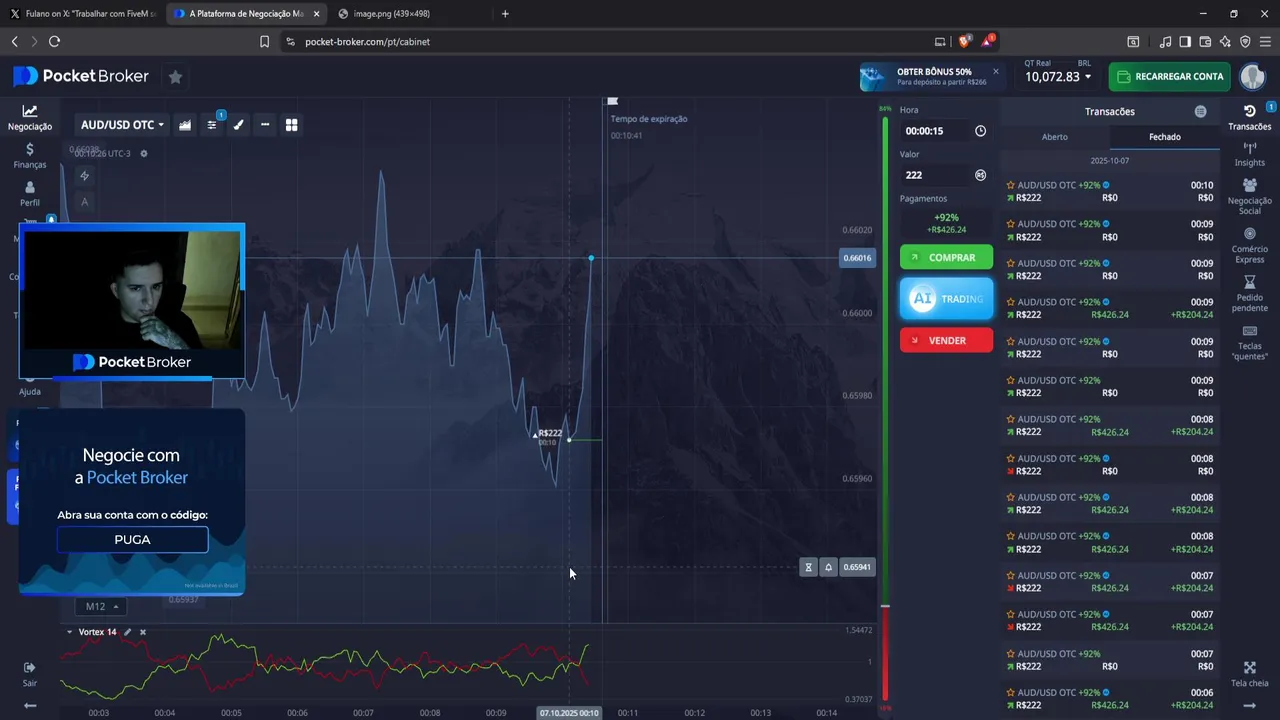Open indicators settings sliders icon
1280x720 pixels.
[212, 125]
